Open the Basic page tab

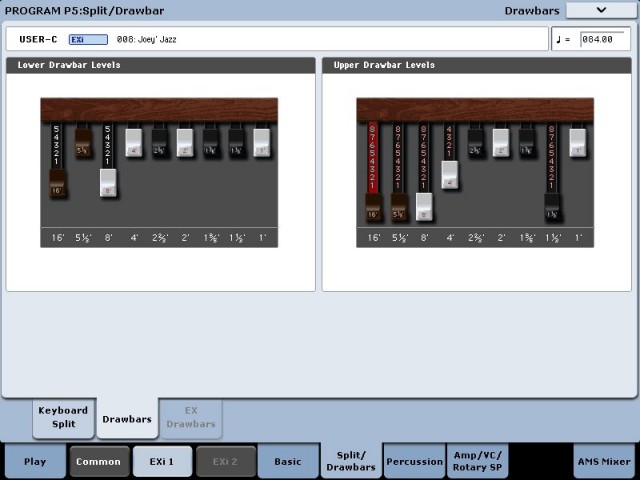288,462
